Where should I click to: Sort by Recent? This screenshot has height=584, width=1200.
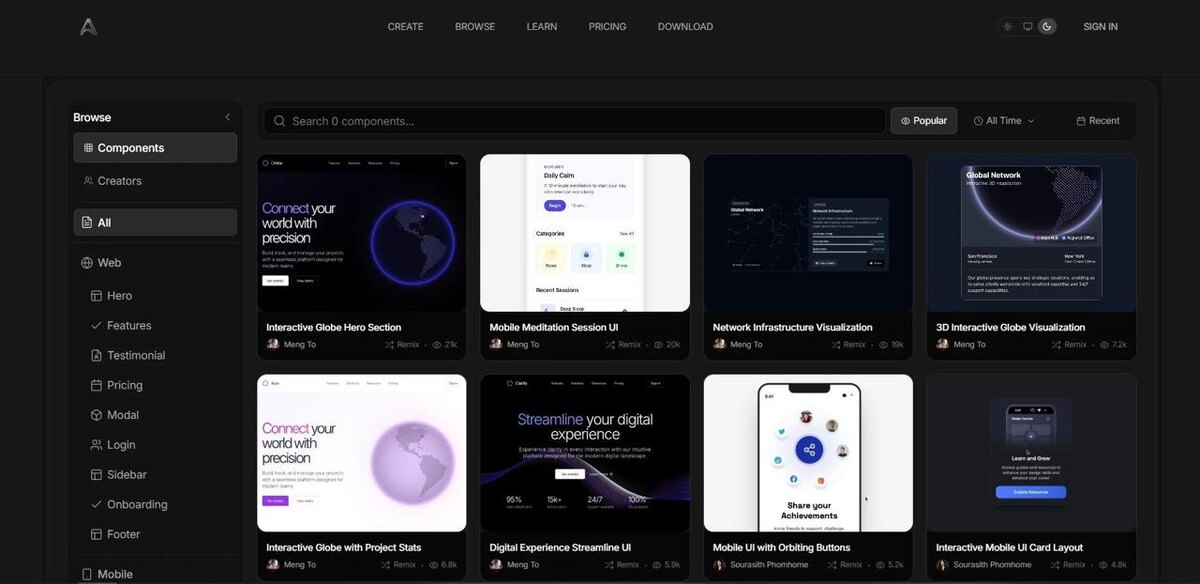coord(1098,121)
